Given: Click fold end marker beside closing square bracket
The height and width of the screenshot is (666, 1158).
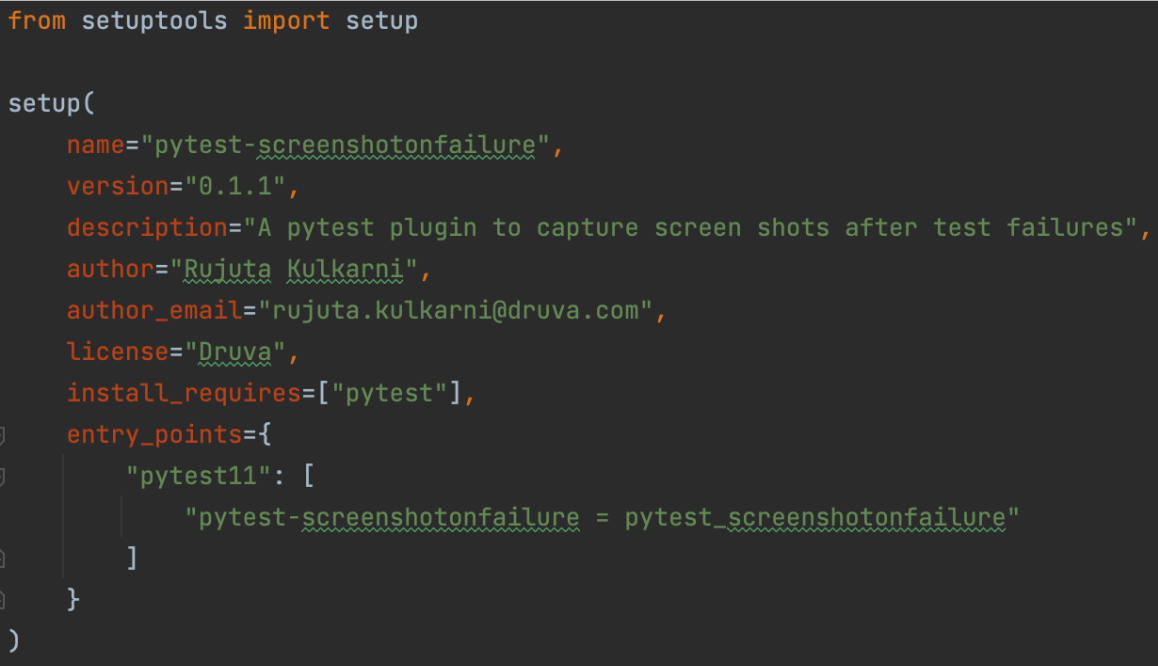Looking at the screenshot, I should 2,559.
